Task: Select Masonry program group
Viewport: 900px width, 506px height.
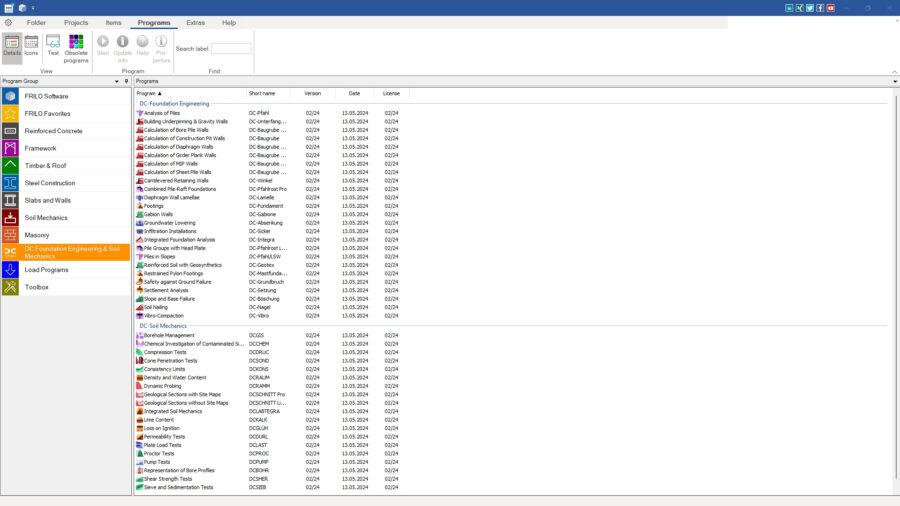Action: click(65, 235)
